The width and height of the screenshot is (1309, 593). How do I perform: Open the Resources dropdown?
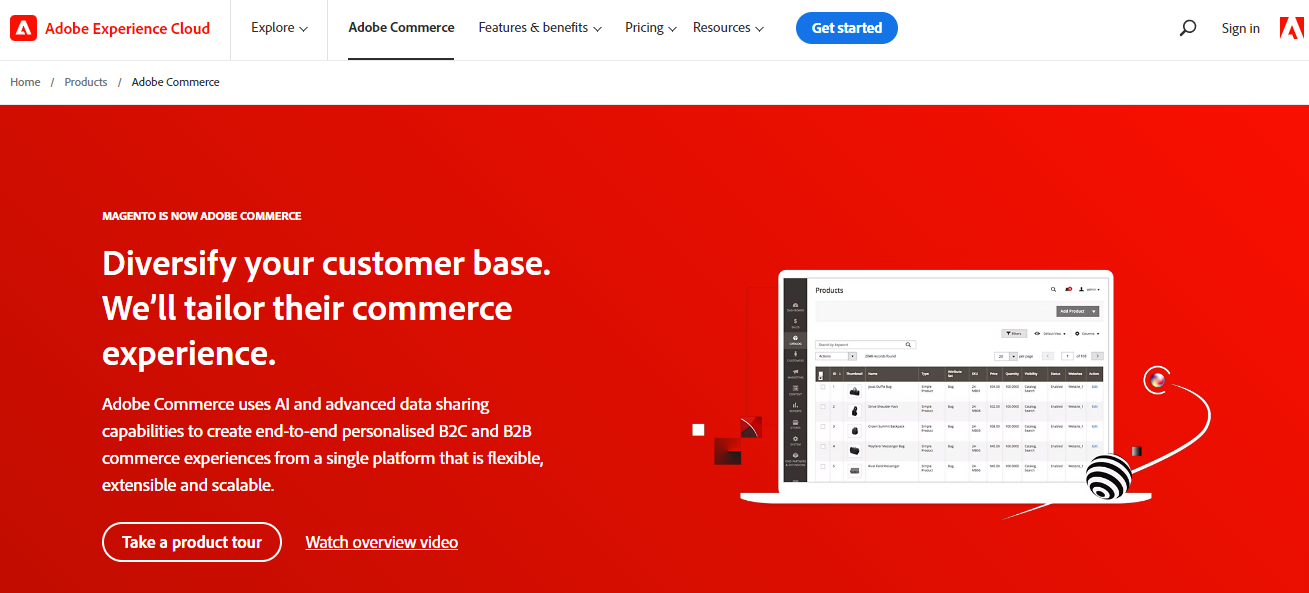728,28
